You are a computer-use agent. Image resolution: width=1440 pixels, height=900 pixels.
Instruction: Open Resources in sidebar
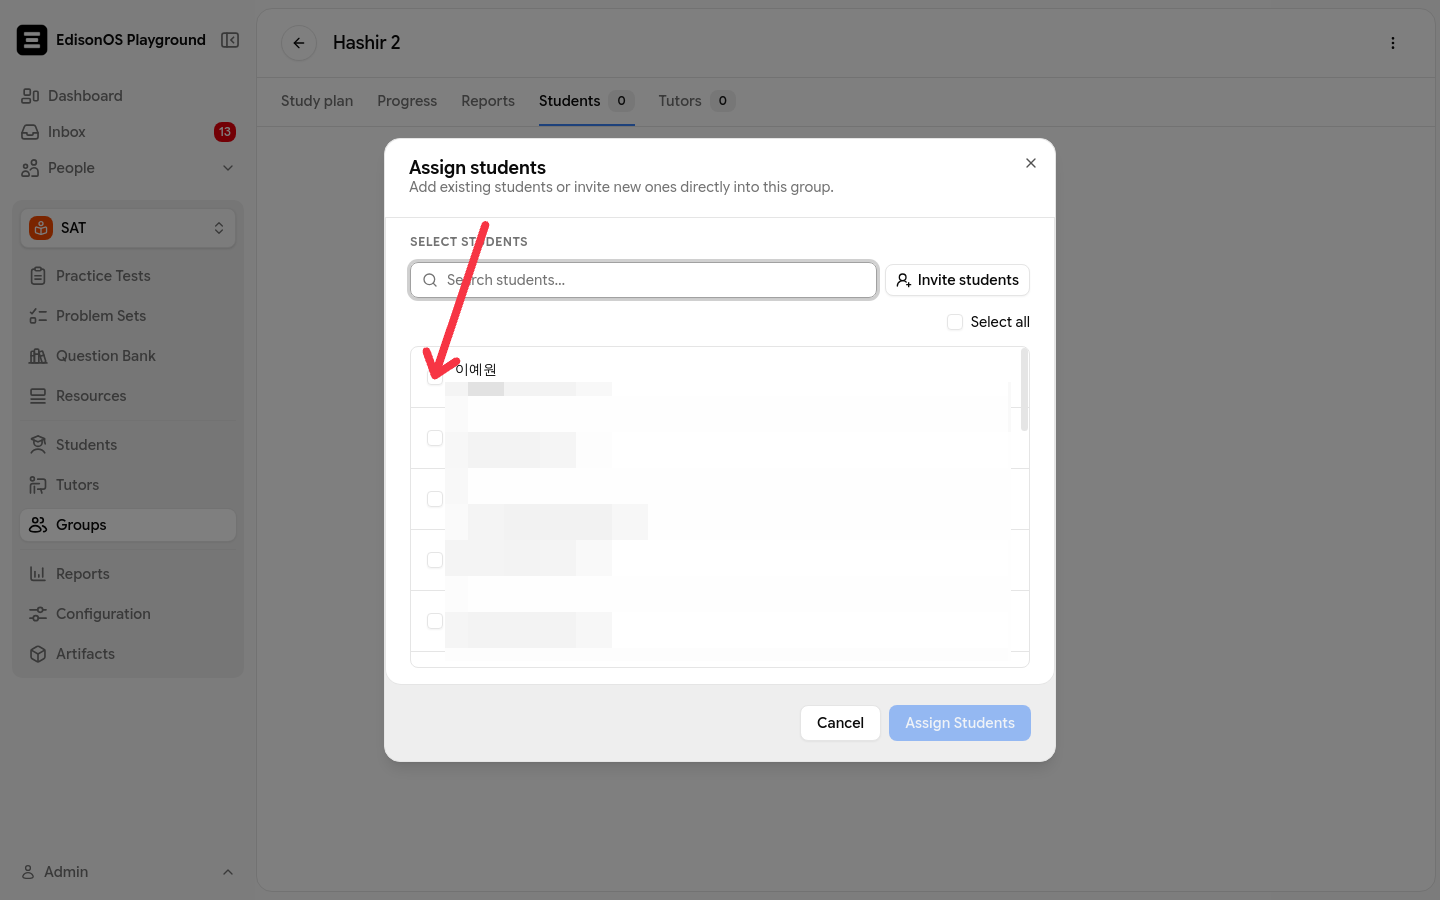point(128,396)
